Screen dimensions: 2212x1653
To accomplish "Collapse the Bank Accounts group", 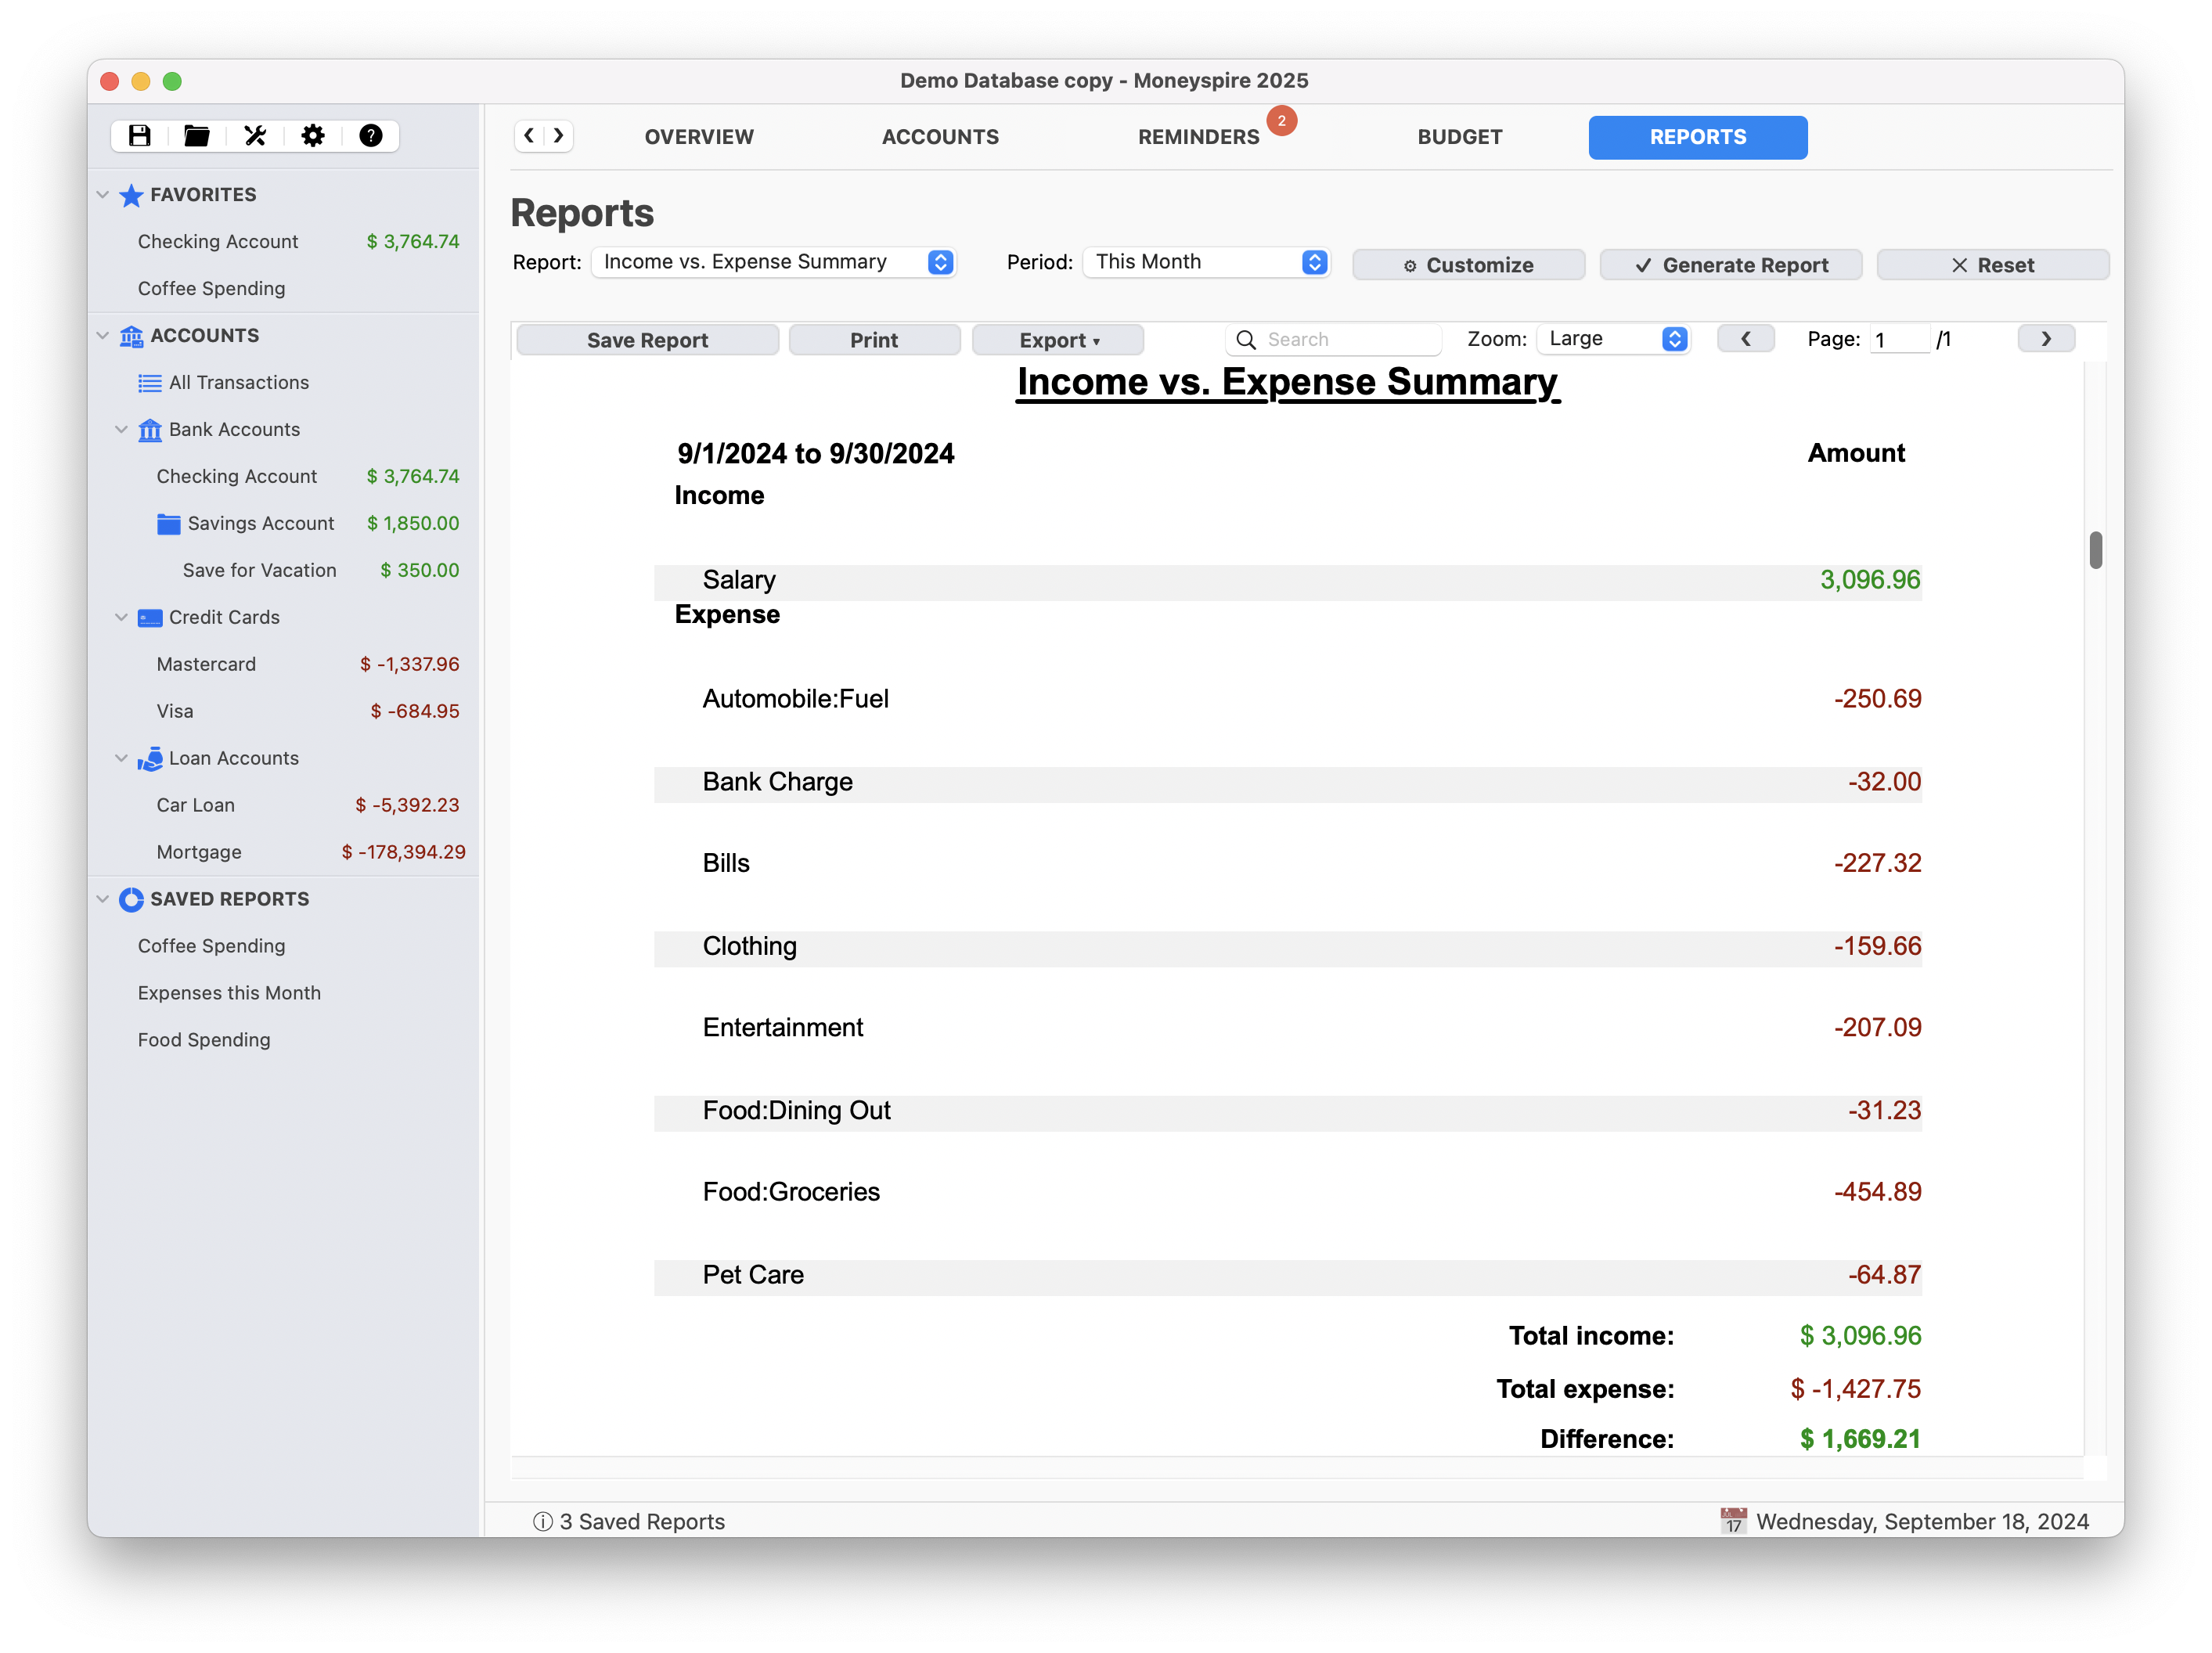I will 122,430.
